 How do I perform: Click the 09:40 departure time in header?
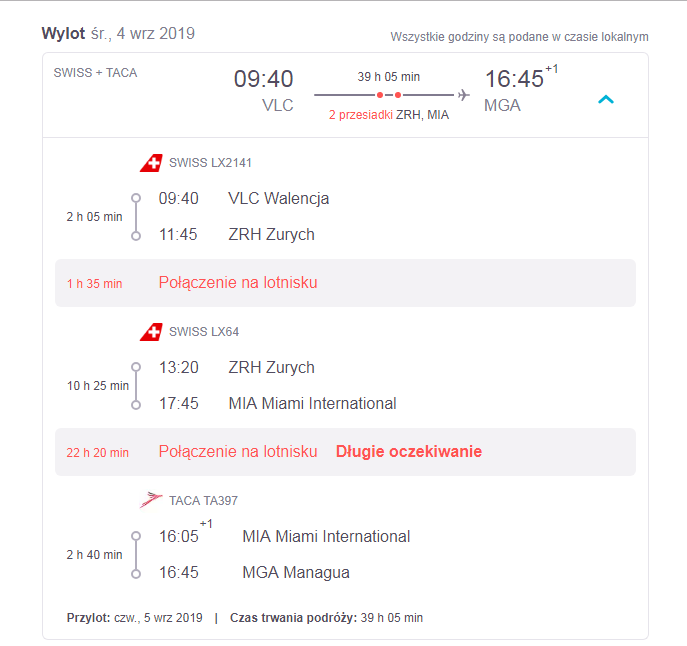(x=263, y=79)
